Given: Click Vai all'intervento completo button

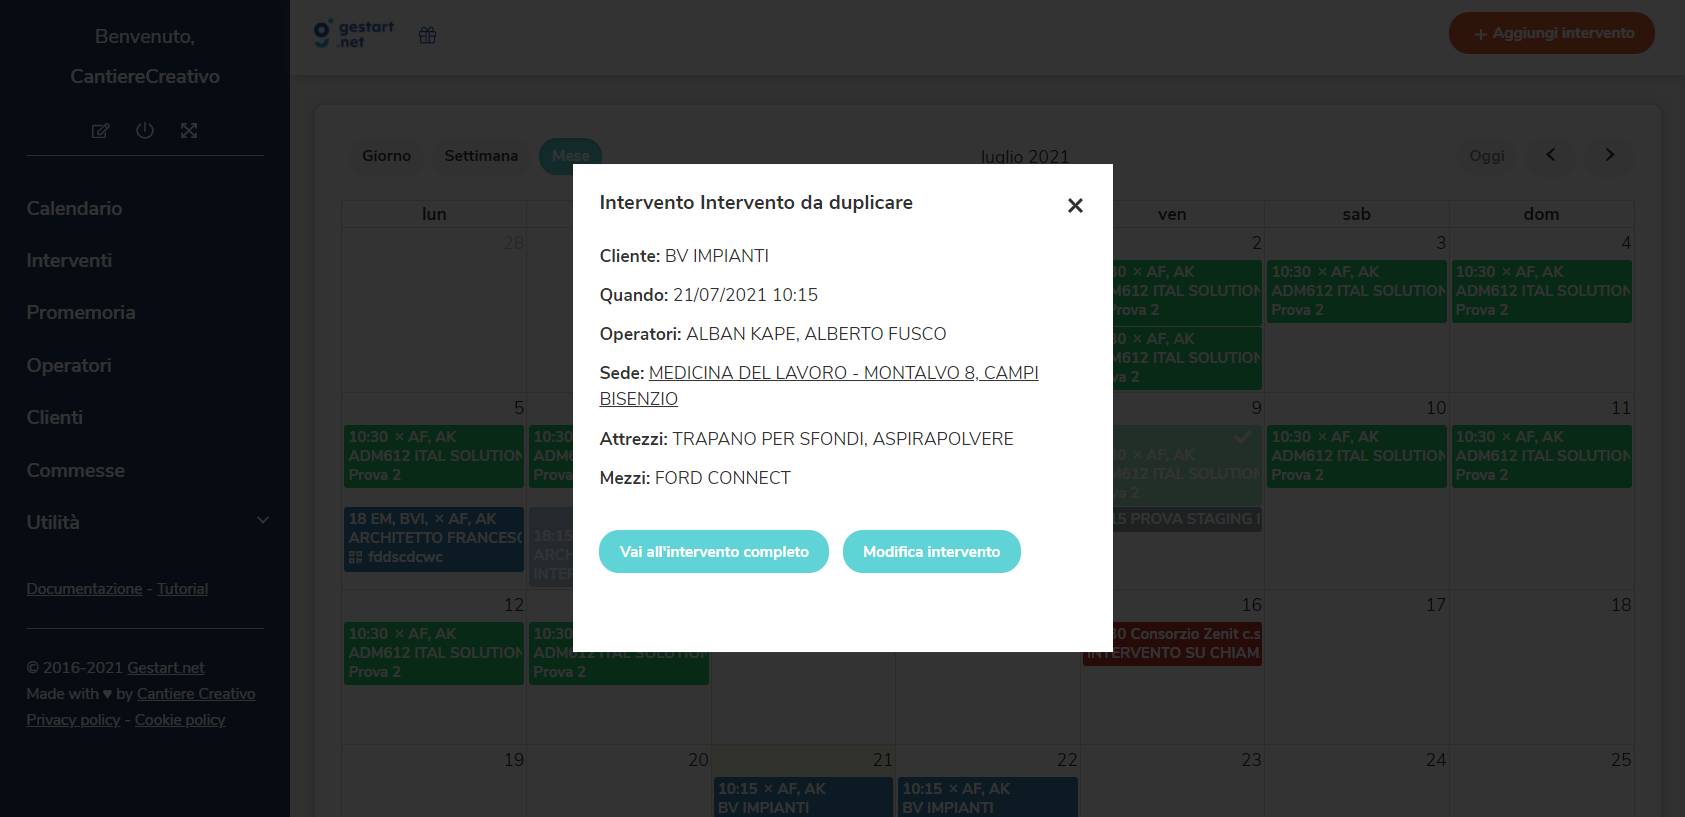Looking at the screenshot, I should 714,552.
